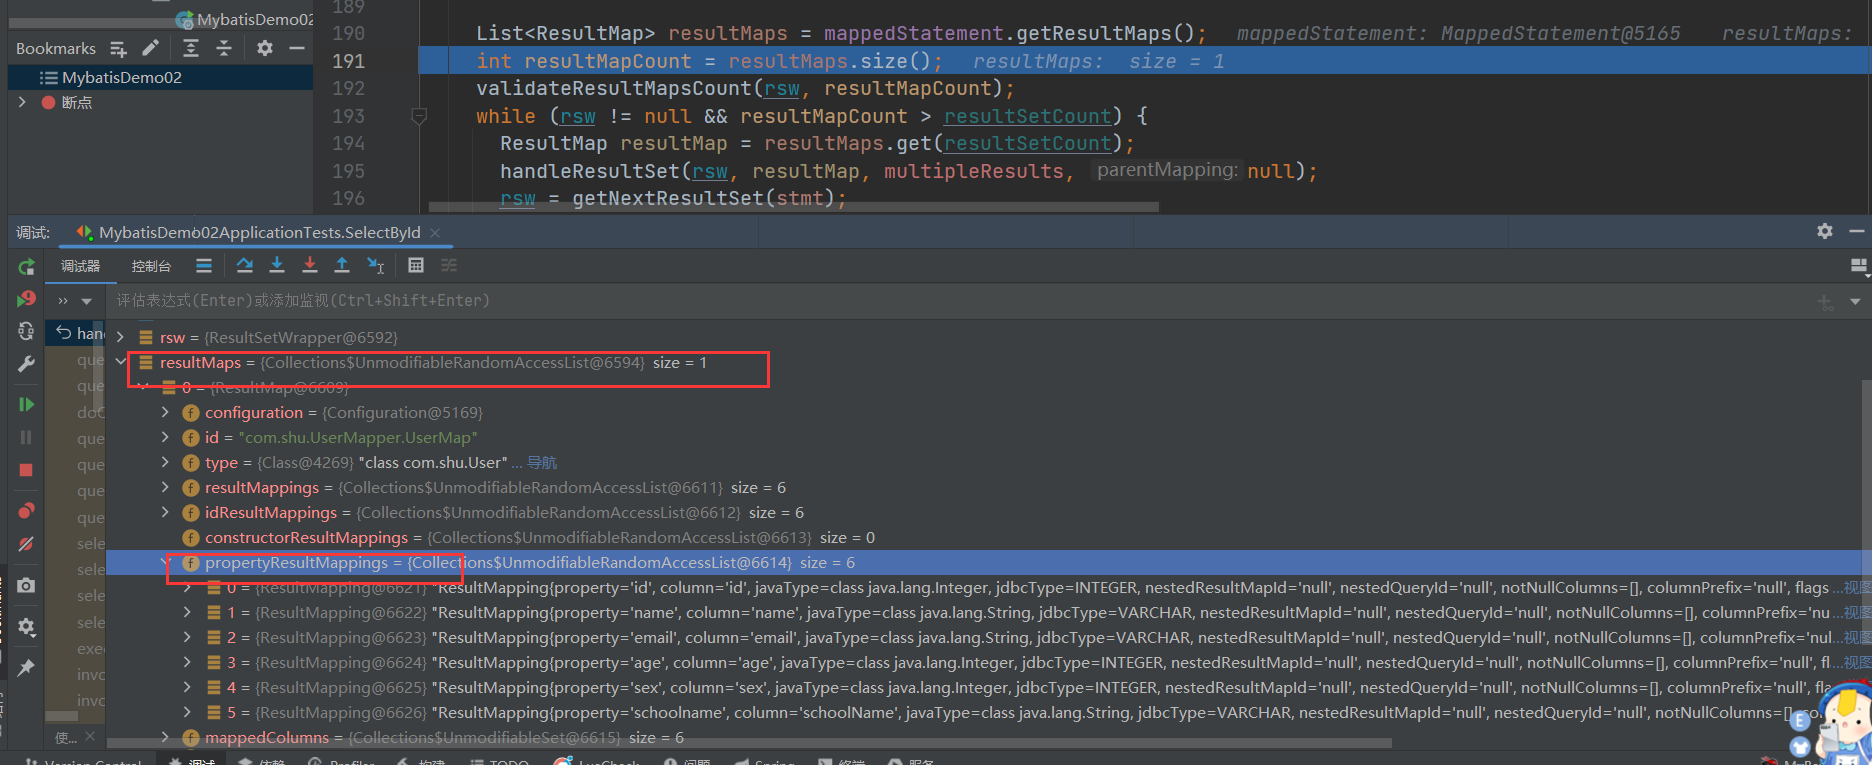Pause the program
This screenshot has width=1872, height=765.
(26, 437)
